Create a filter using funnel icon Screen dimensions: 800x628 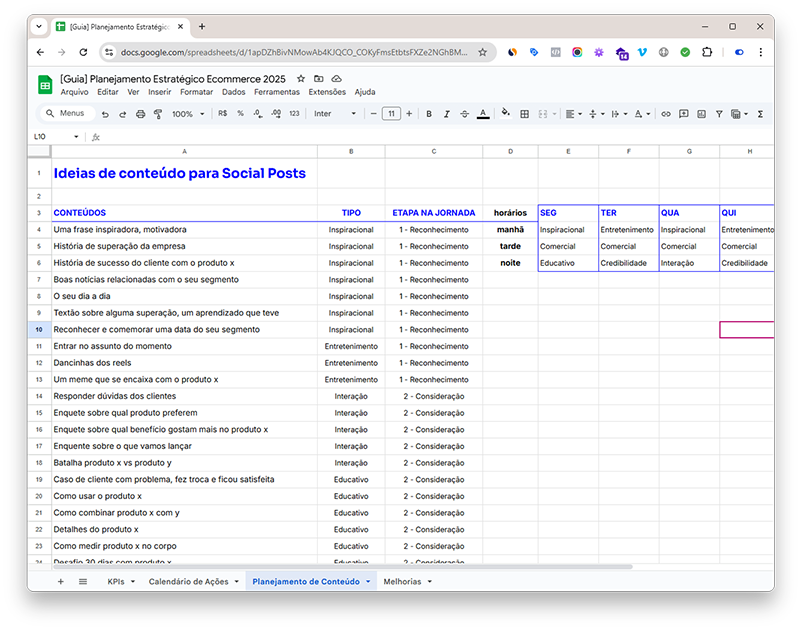pos(719,114)
